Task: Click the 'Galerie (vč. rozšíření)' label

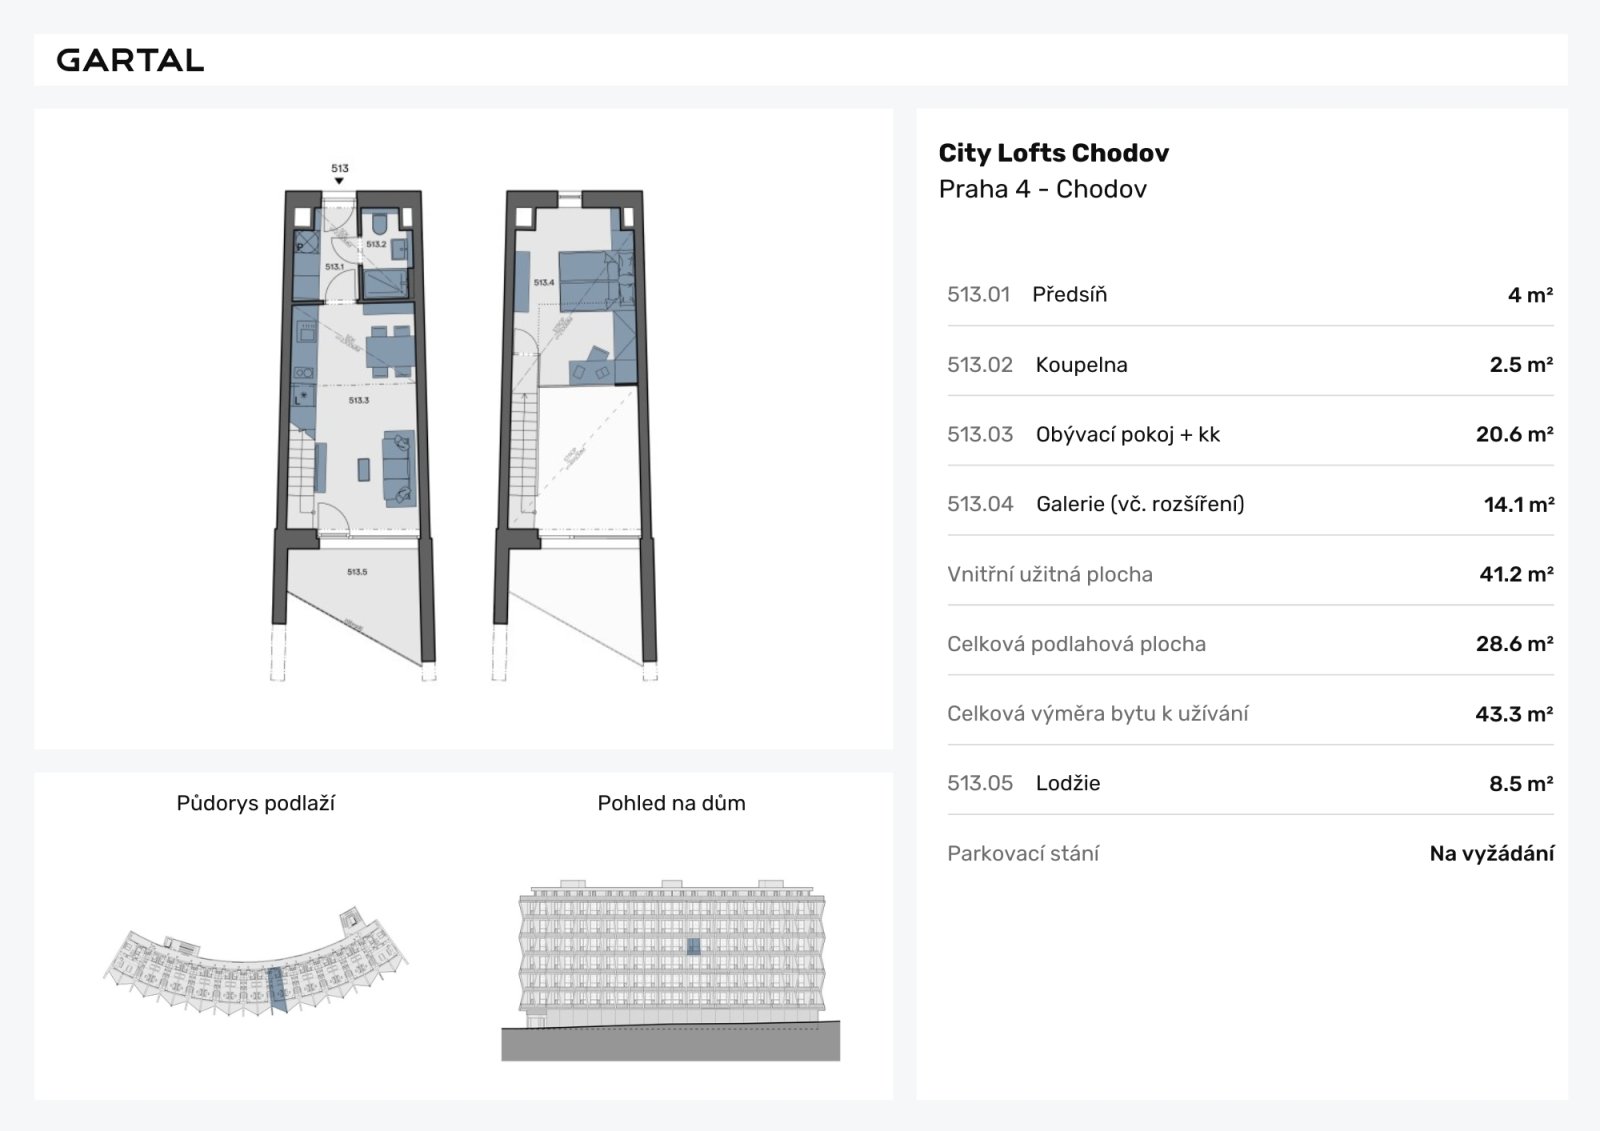Action: [x=1140, y=504]
